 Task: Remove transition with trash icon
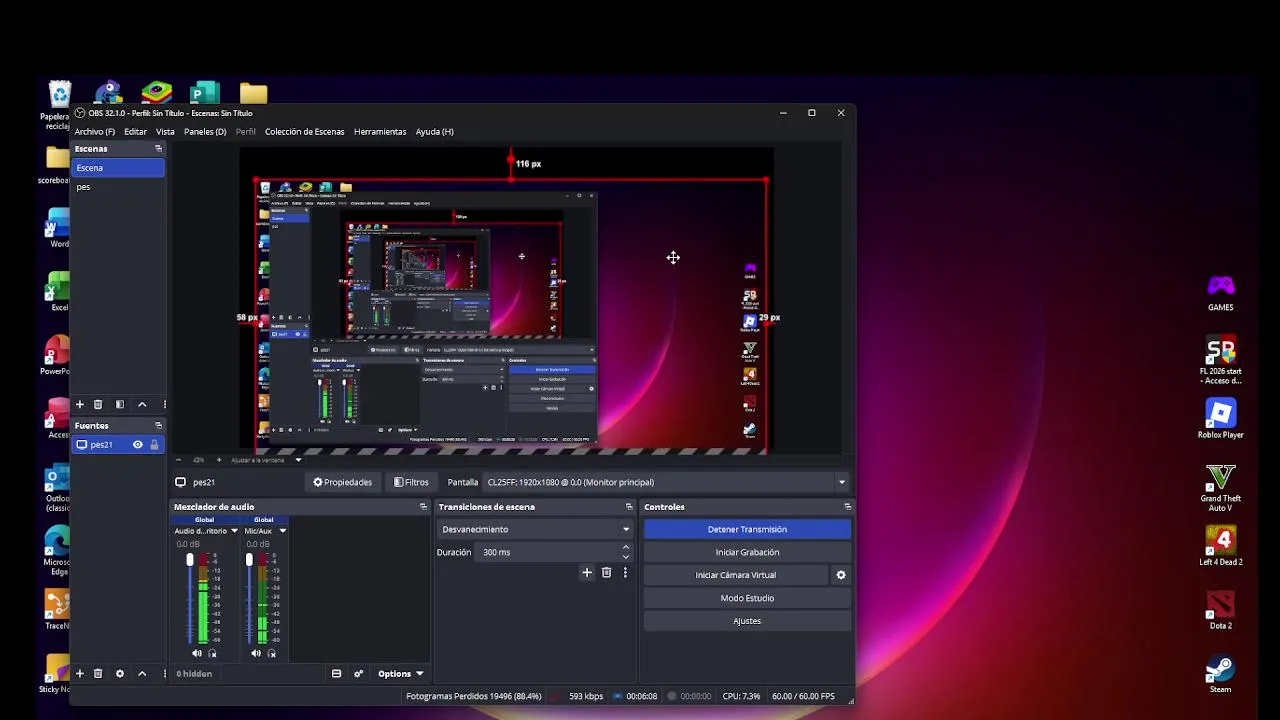pos(606,573)
